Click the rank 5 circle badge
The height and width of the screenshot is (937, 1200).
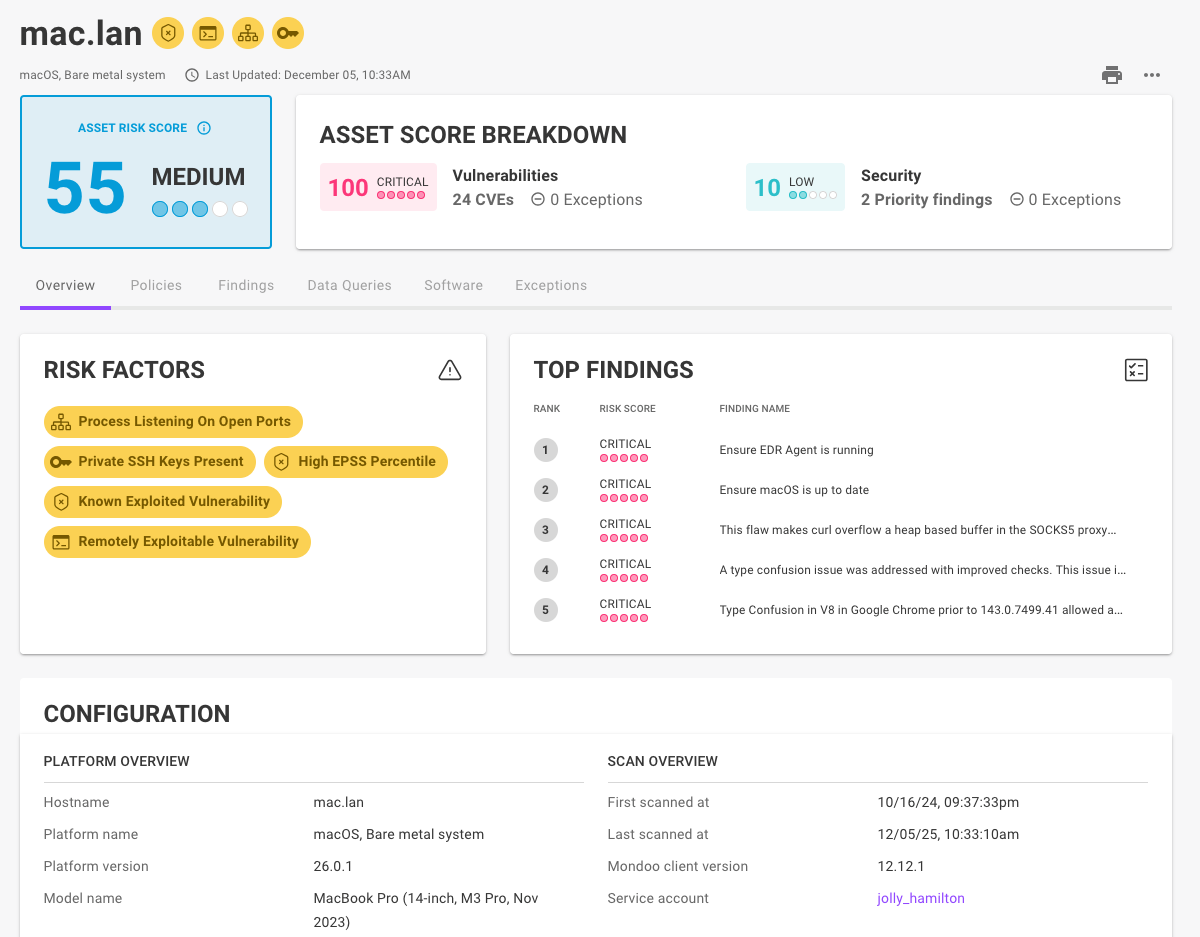click(545, 610)
